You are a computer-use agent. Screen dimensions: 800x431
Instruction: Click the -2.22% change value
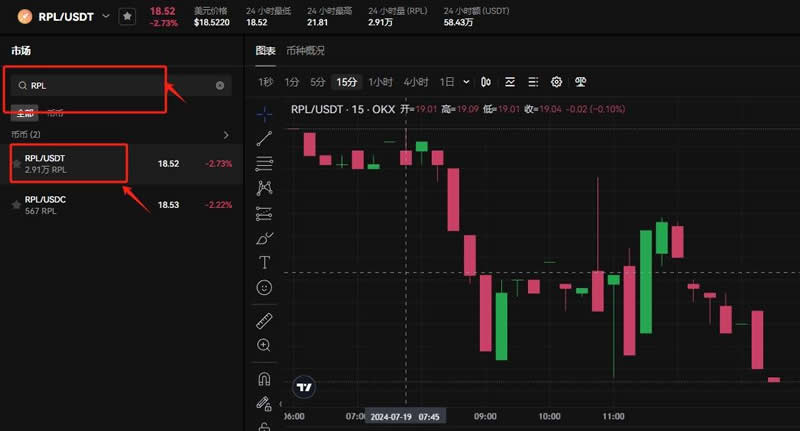pyautogui.click(x=218, y=205)
